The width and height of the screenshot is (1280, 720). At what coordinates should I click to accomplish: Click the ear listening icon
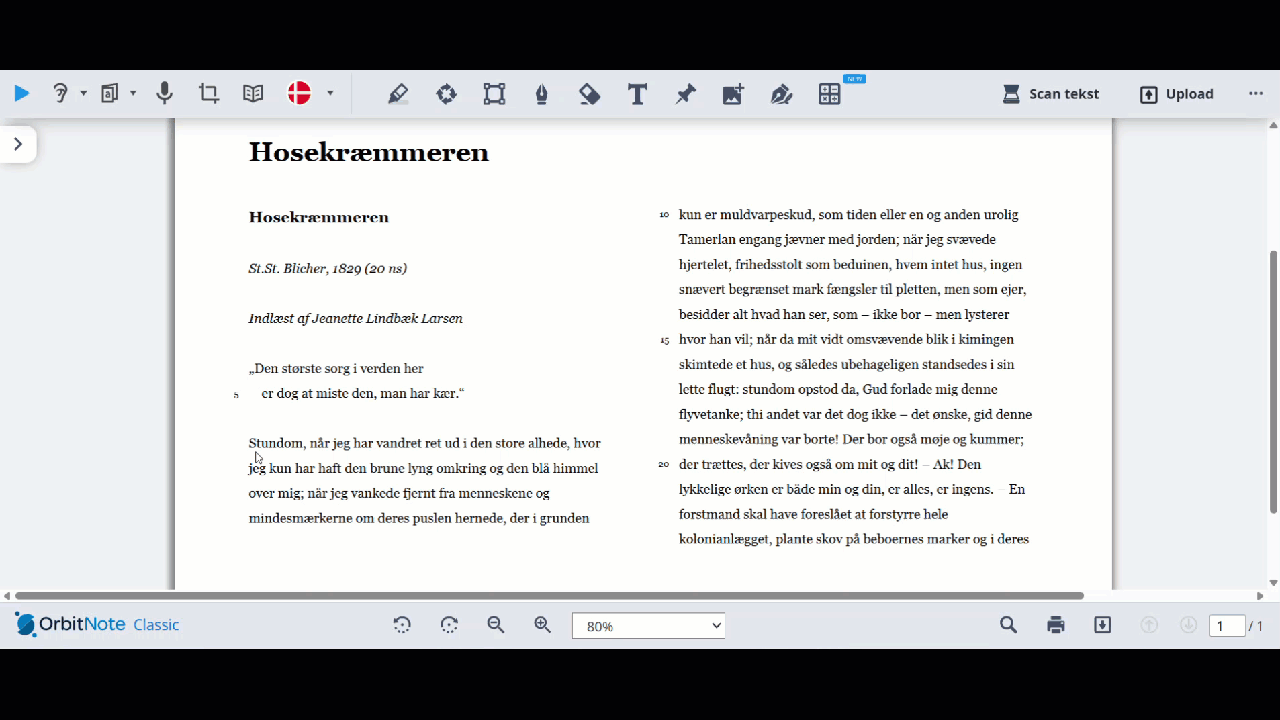pyautogui.click(x=60, y=94)
